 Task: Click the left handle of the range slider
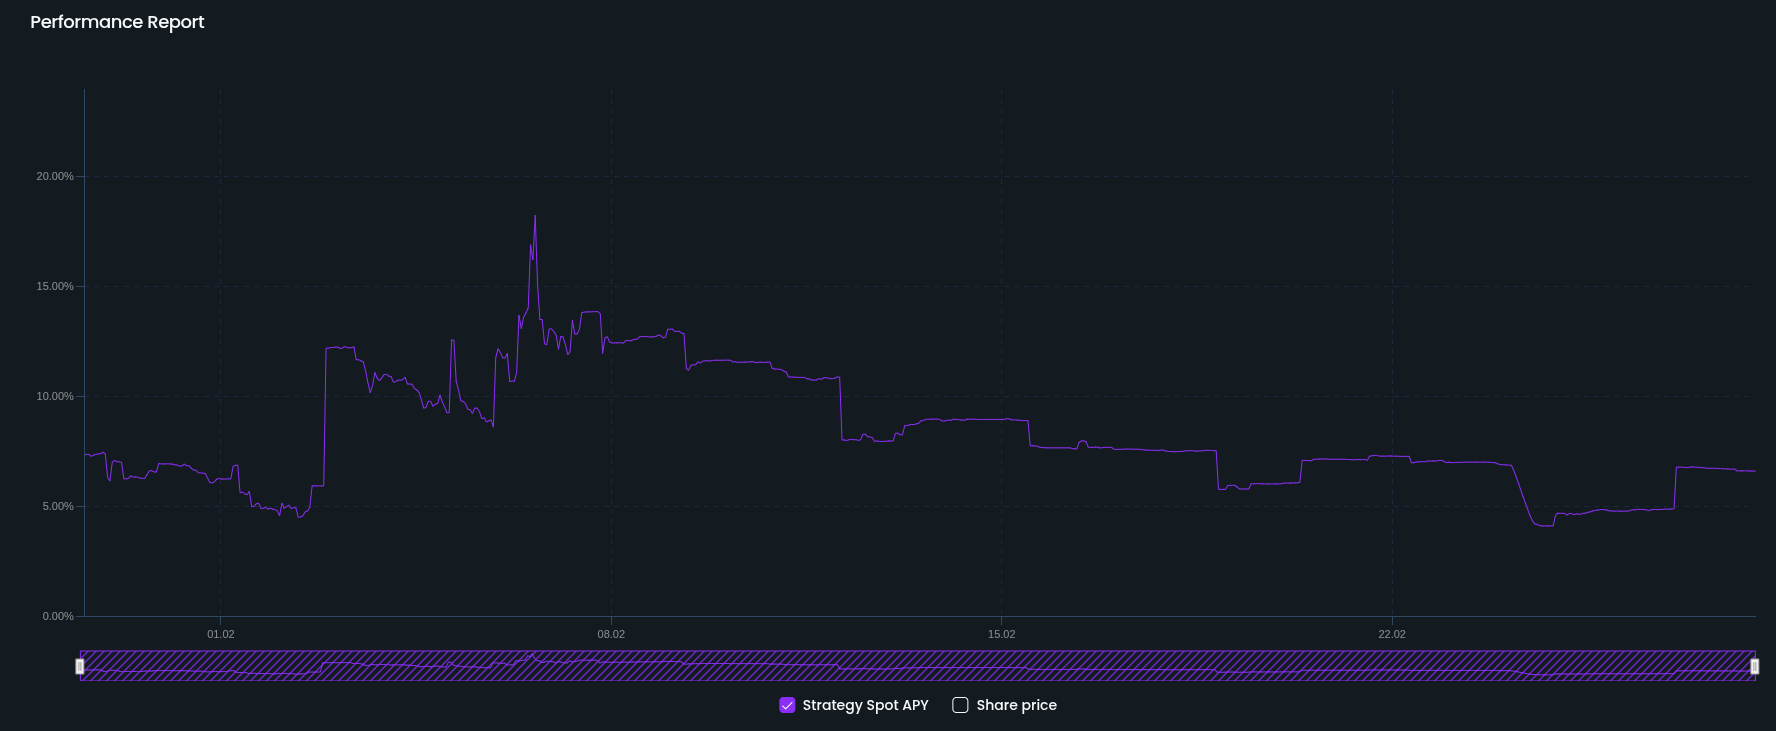pos(80,666)
